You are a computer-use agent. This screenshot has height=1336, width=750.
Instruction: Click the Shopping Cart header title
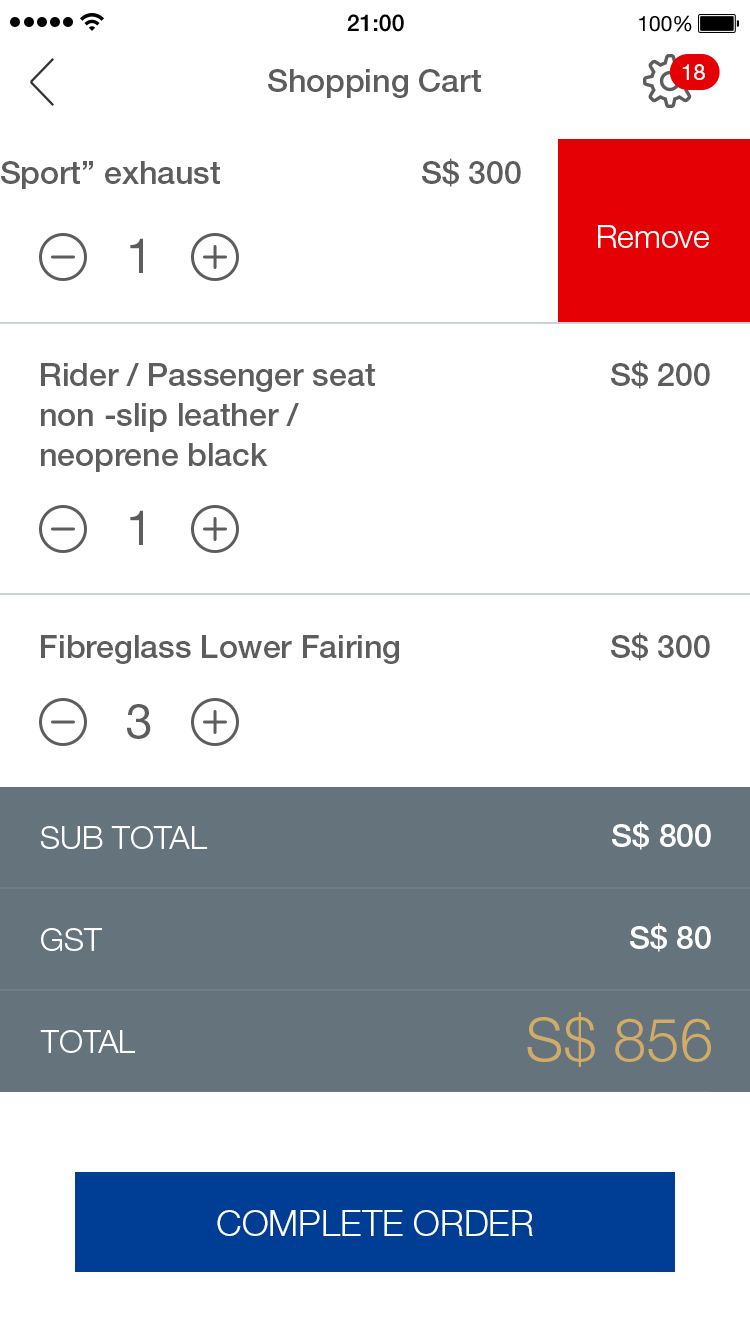pos(374,81)
